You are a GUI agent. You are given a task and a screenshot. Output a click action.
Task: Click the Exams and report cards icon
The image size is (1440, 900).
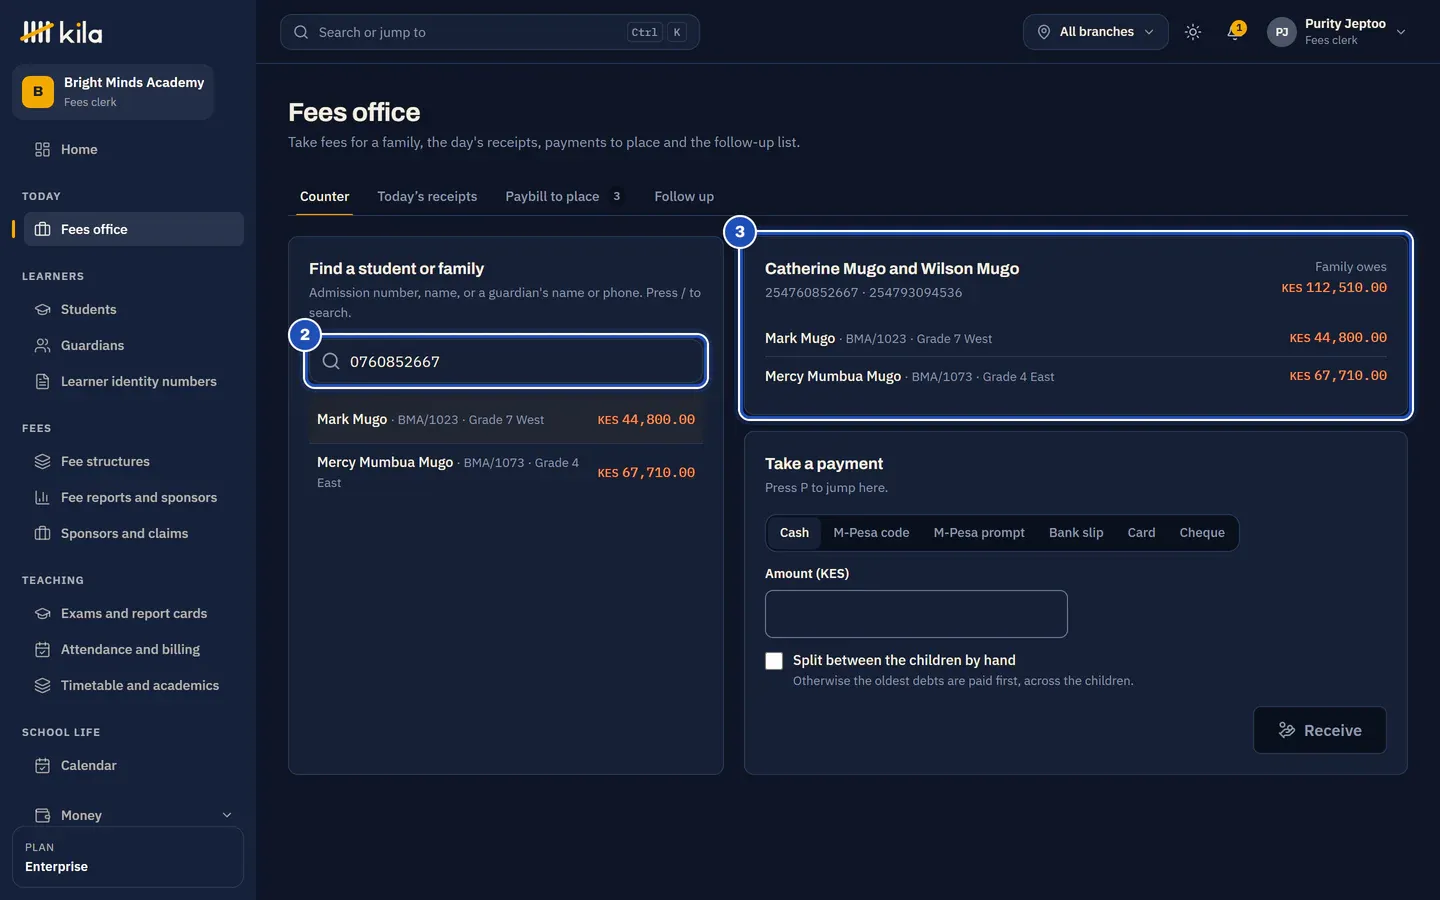coord(42,613)
